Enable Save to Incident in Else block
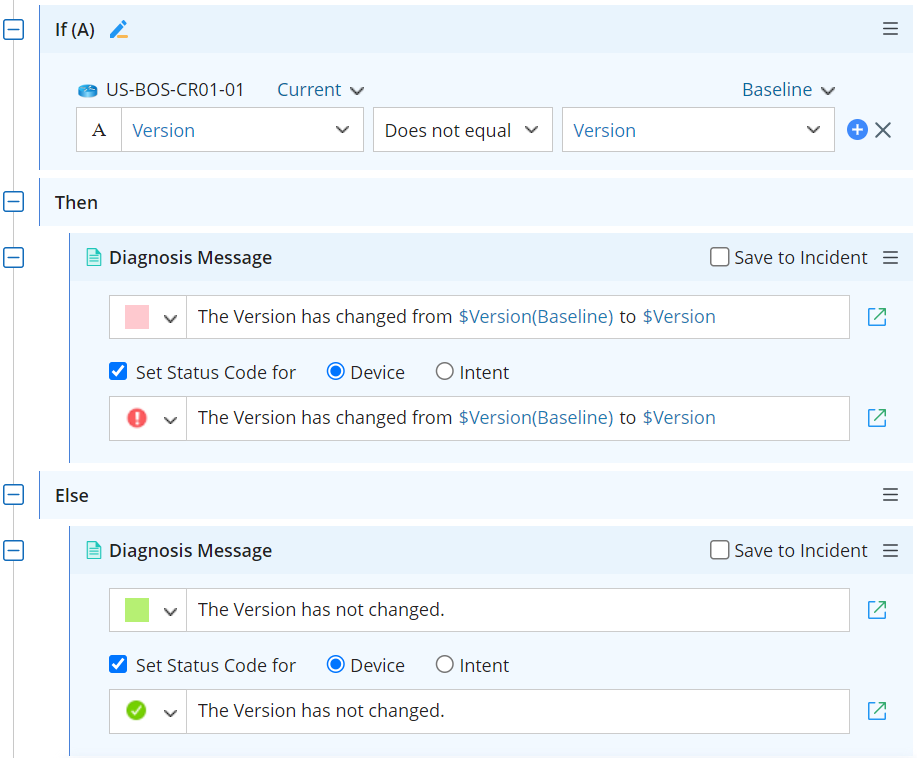 (x=720, y=551)
